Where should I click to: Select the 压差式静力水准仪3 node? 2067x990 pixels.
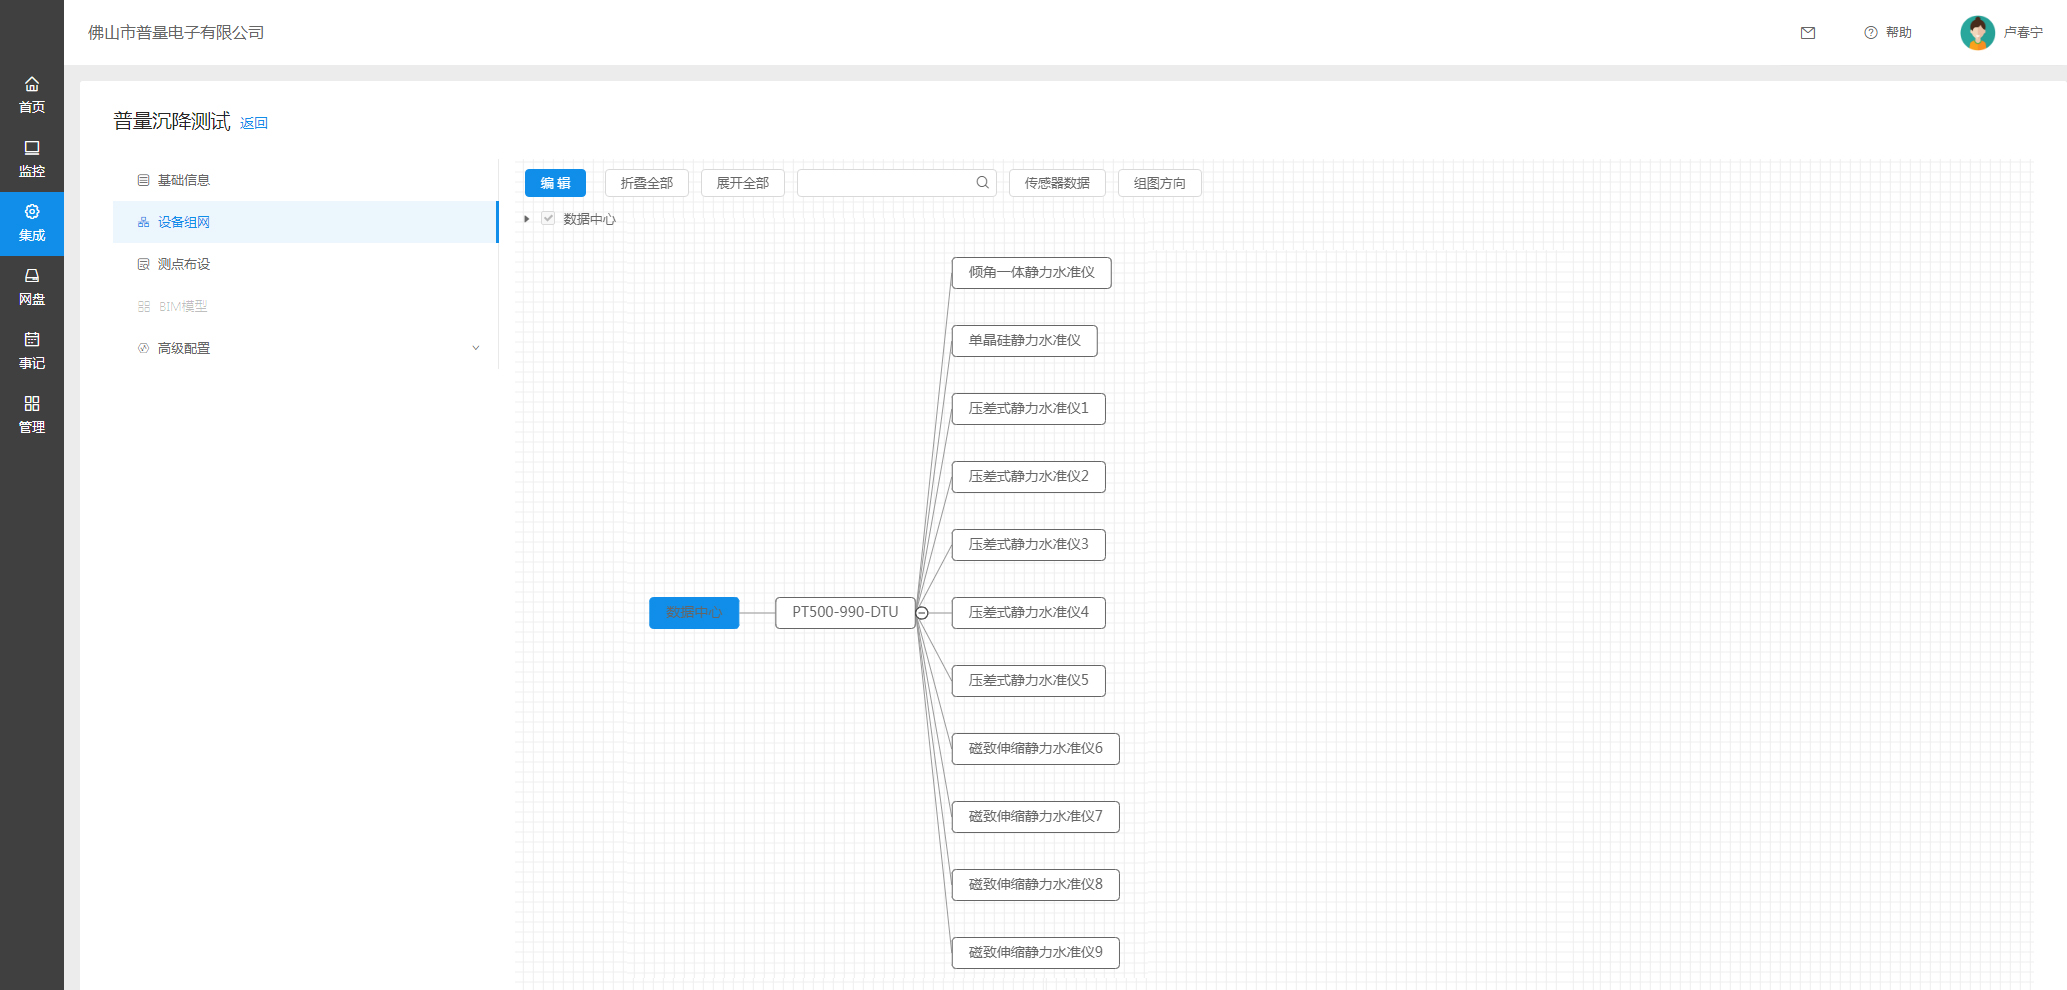pos(1028,545)
